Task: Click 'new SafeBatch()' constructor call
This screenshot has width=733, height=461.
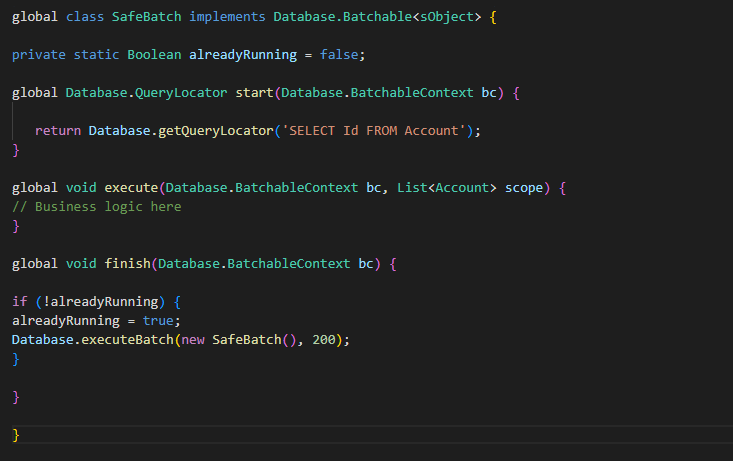Action: [x=239, y=339]
